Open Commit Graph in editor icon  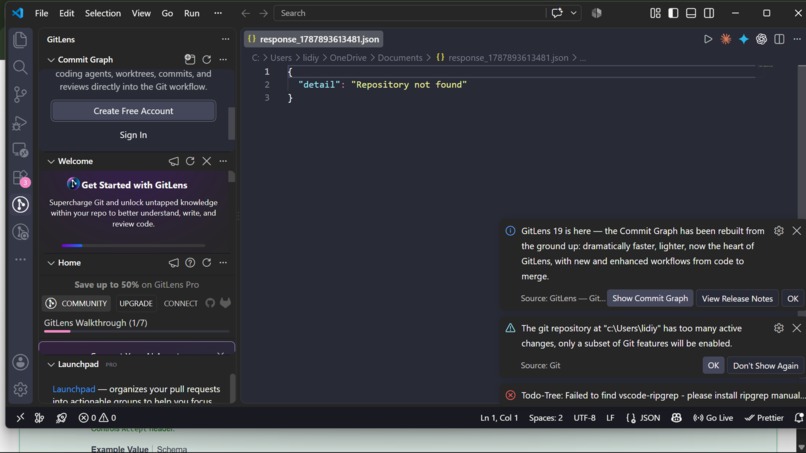[x=190, y=60]
